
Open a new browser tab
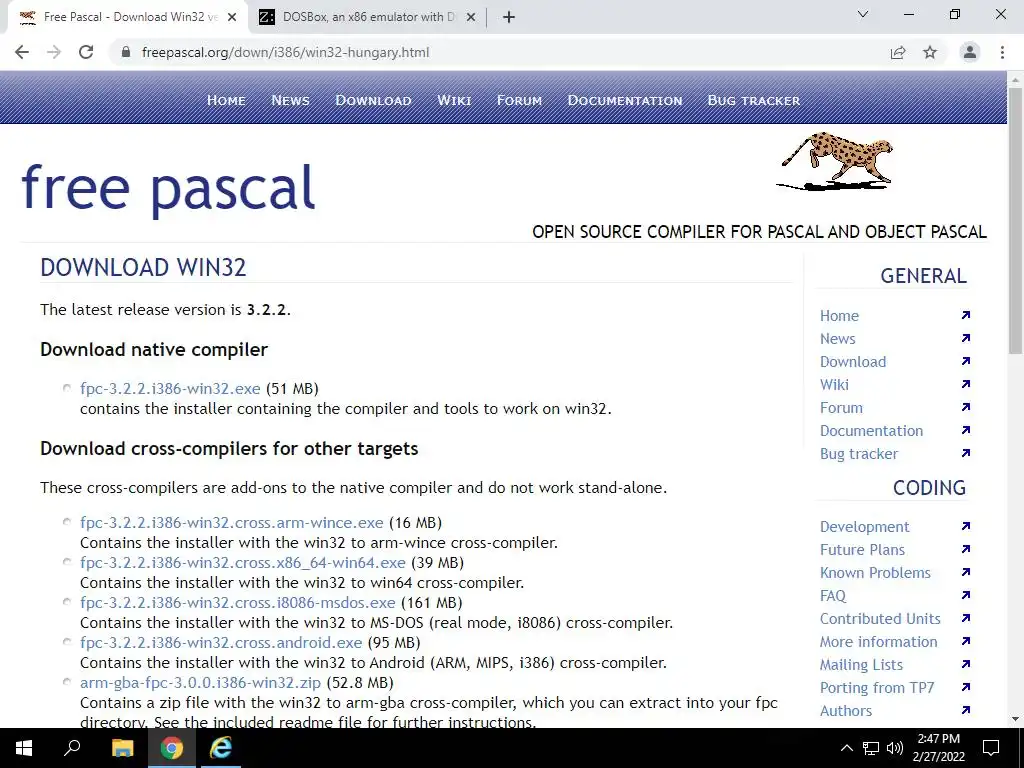[x=509, y=18]
